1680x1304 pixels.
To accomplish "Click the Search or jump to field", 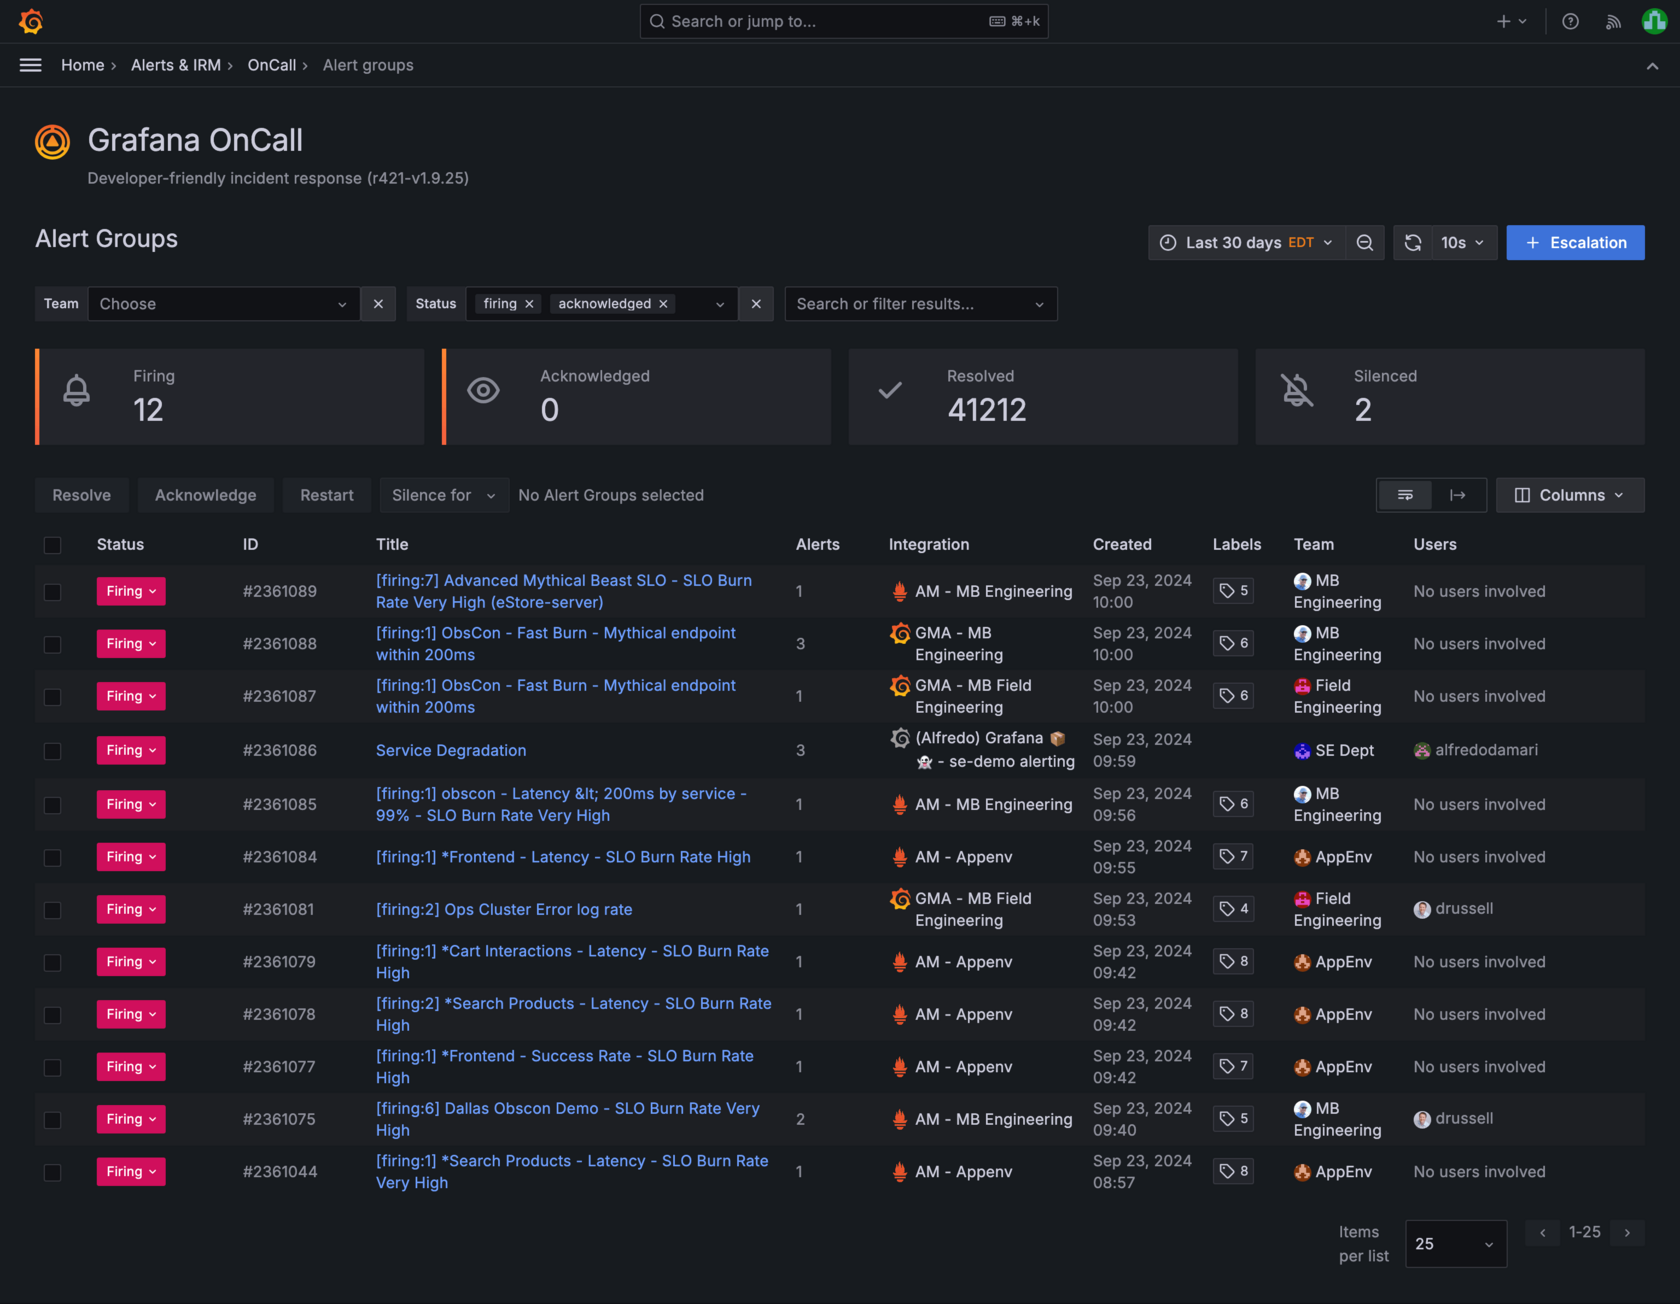I will pyautogui.click(x=844, y=21).
